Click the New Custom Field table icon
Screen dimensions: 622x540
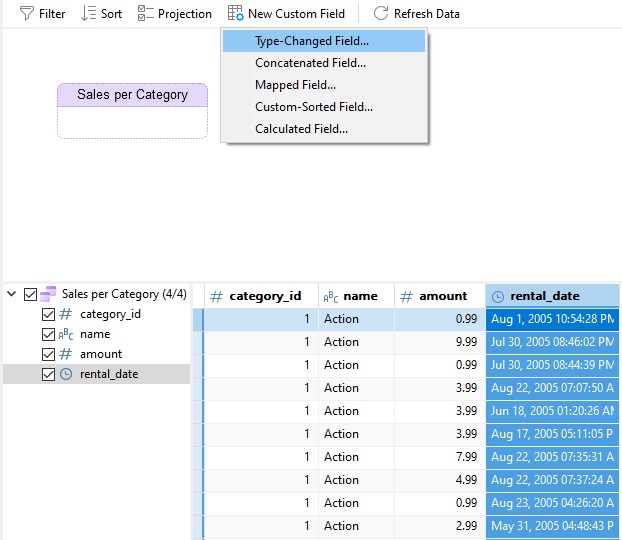click(x=236, y=13)
